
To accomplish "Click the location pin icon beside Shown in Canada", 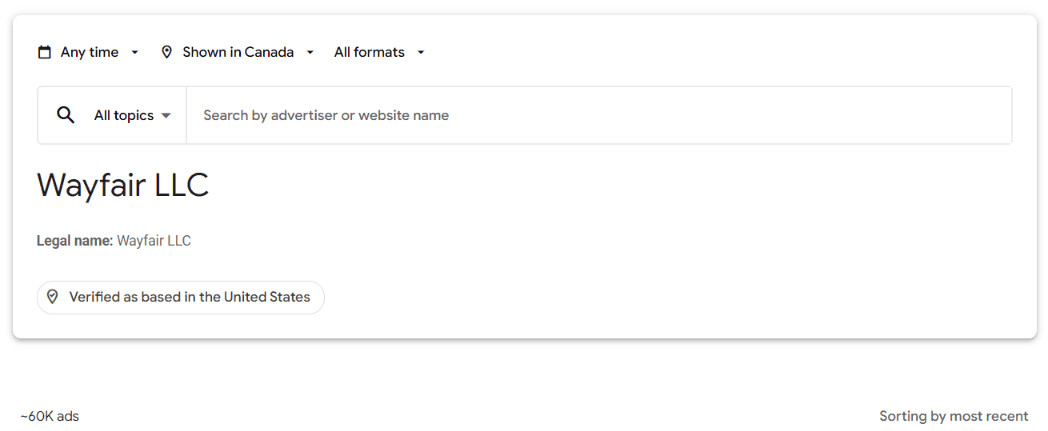I will (x=167, y=52).
